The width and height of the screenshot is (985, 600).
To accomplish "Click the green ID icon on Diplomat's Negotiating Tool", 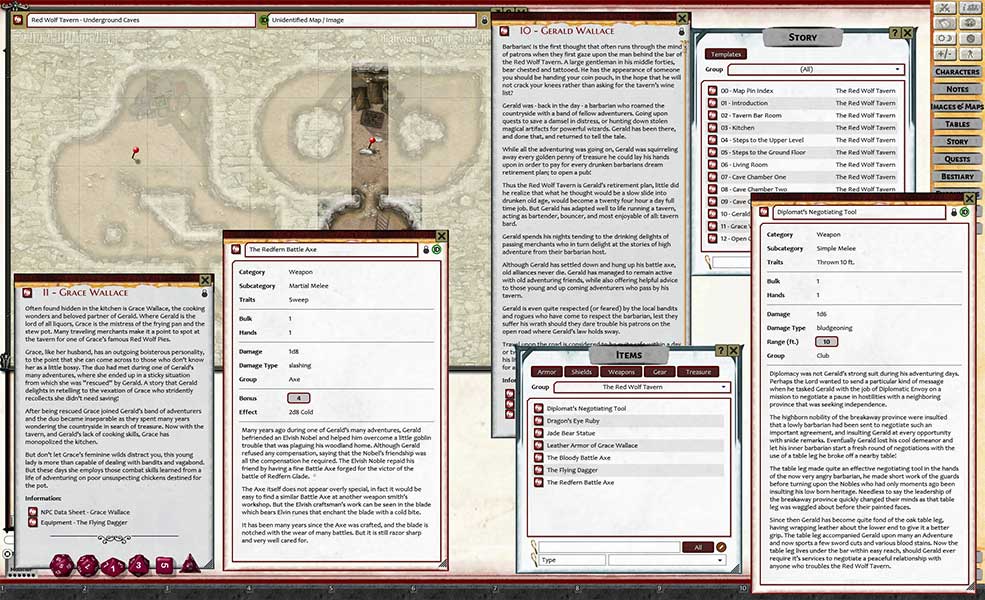I will pyautogui.click(x=965, y=212).
